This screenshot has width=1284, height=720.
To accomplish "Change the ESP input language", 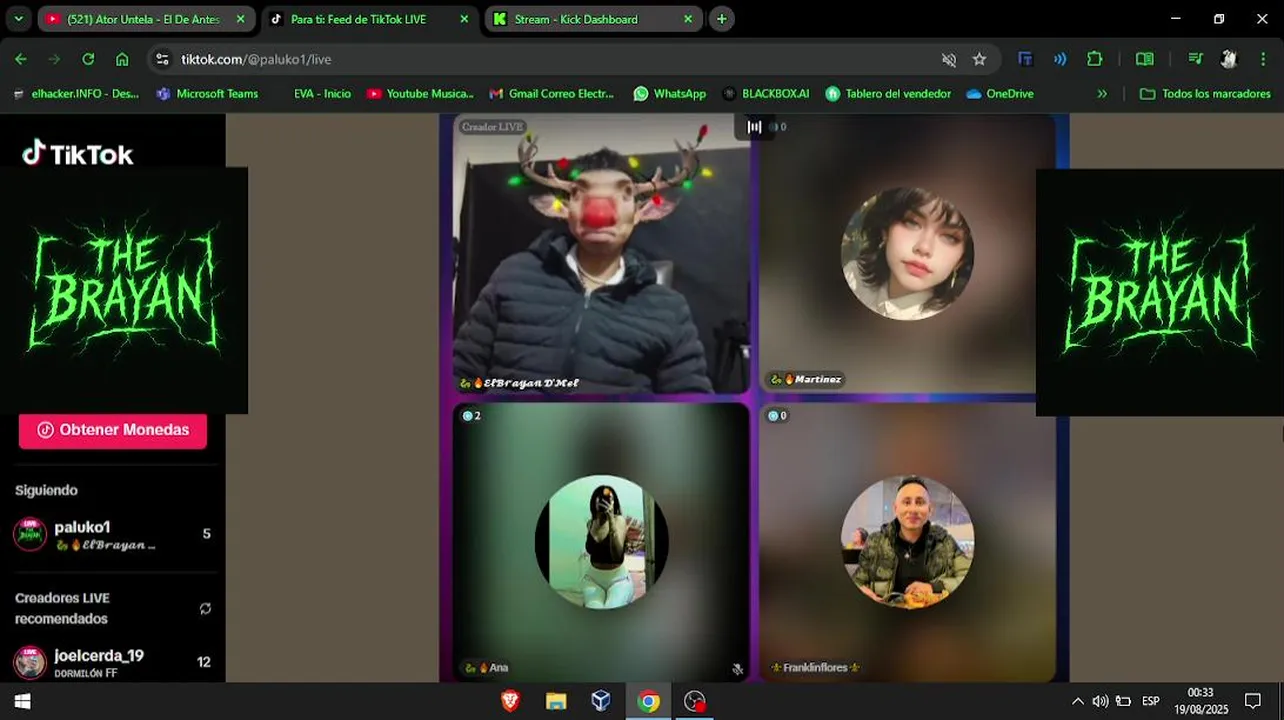I will pos(1151,701).
